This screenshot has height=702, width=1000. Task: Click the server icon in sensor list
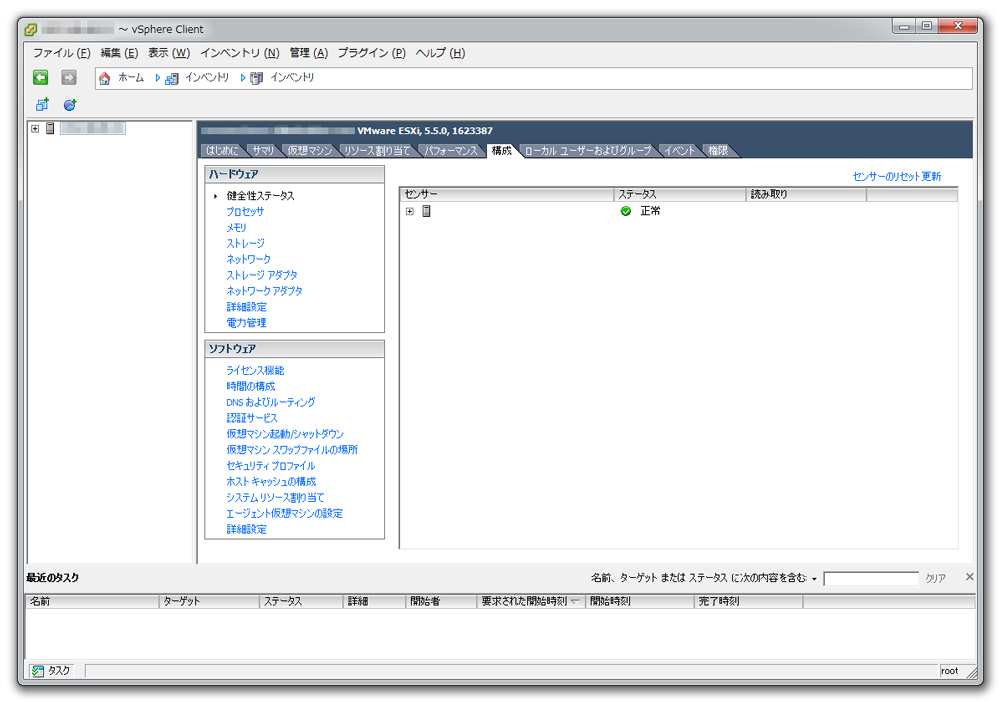pyautogui.click(x=427, y=211)
